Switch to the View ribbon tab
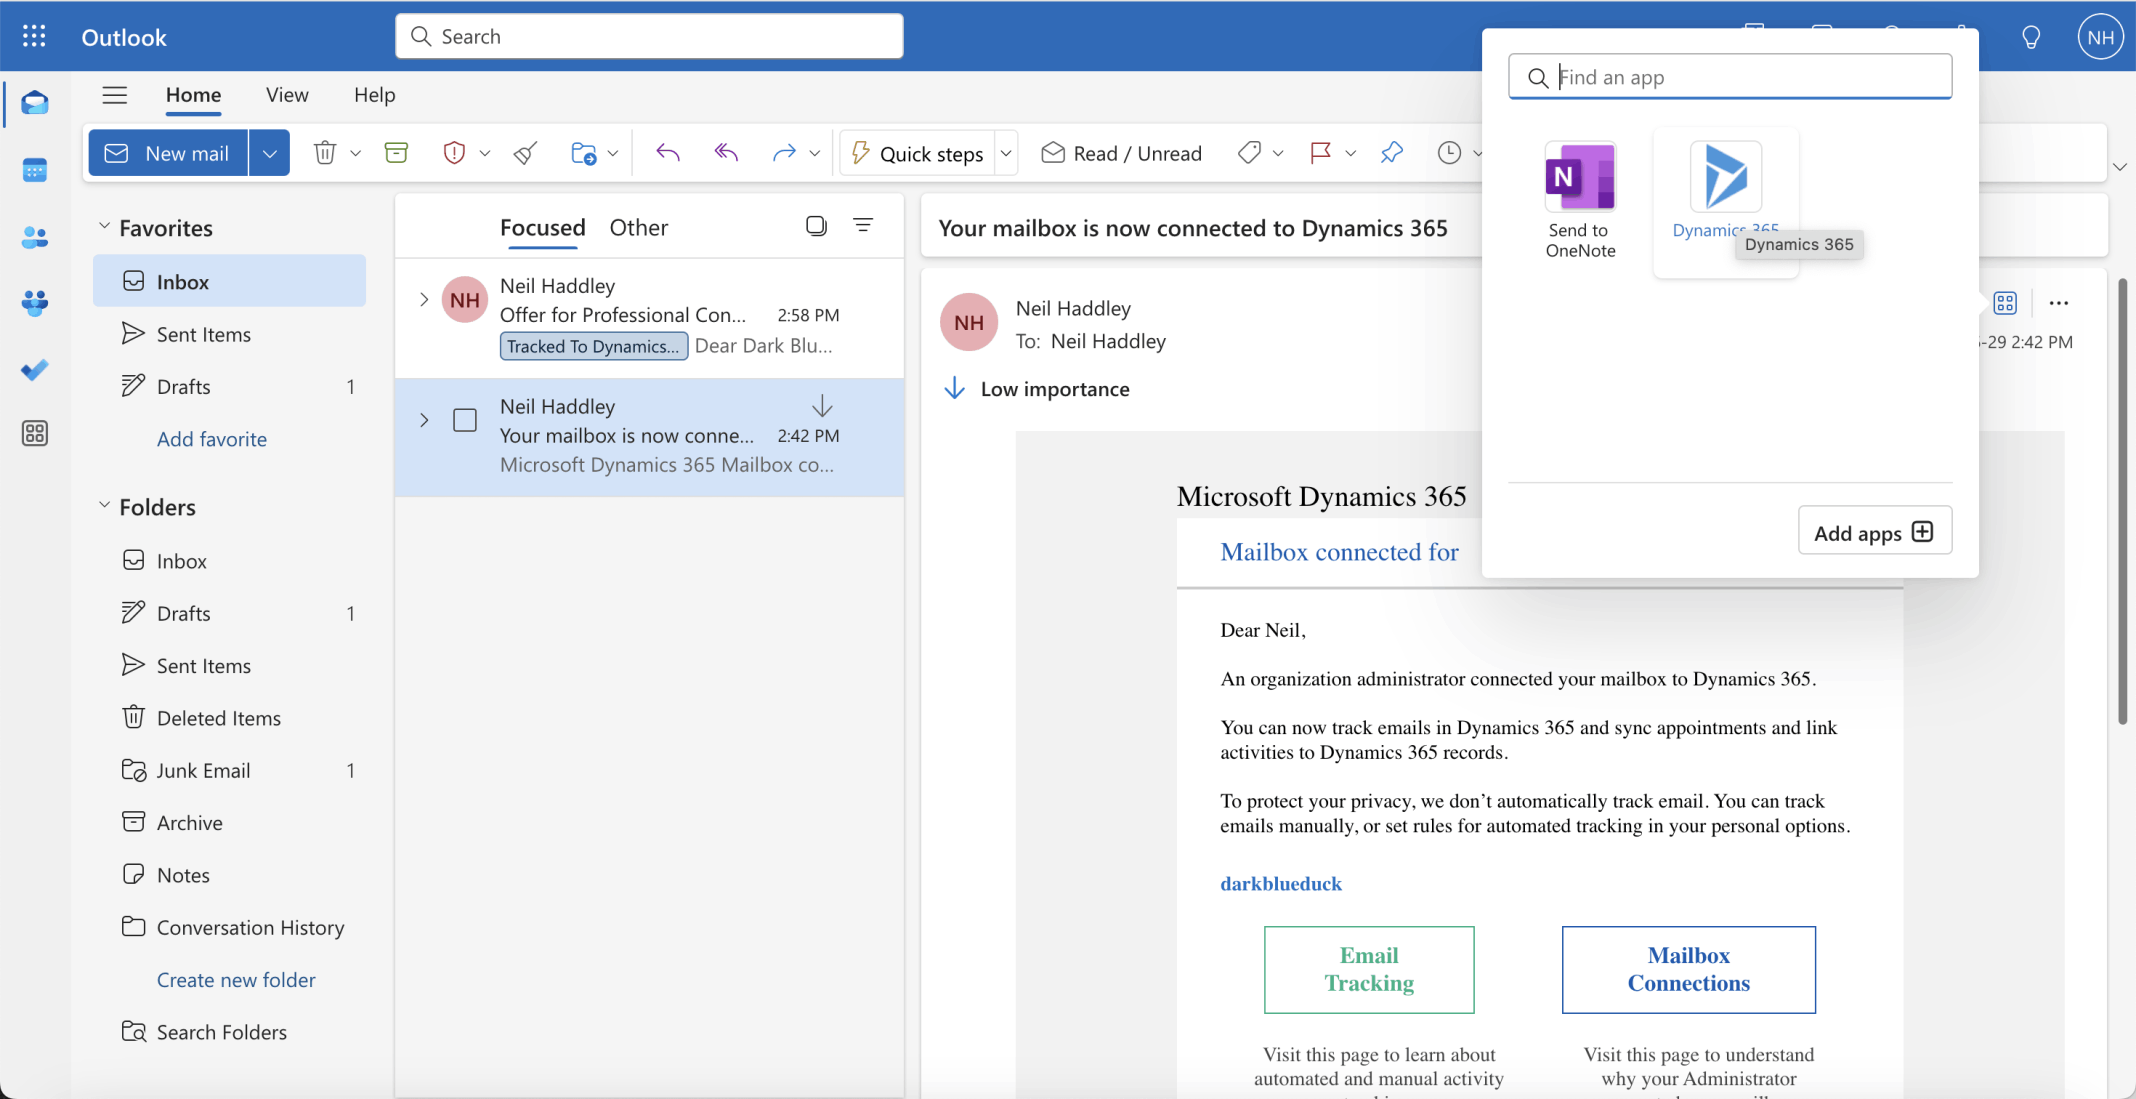Viewport: 2136px width, 1099px height. point(287,95)
